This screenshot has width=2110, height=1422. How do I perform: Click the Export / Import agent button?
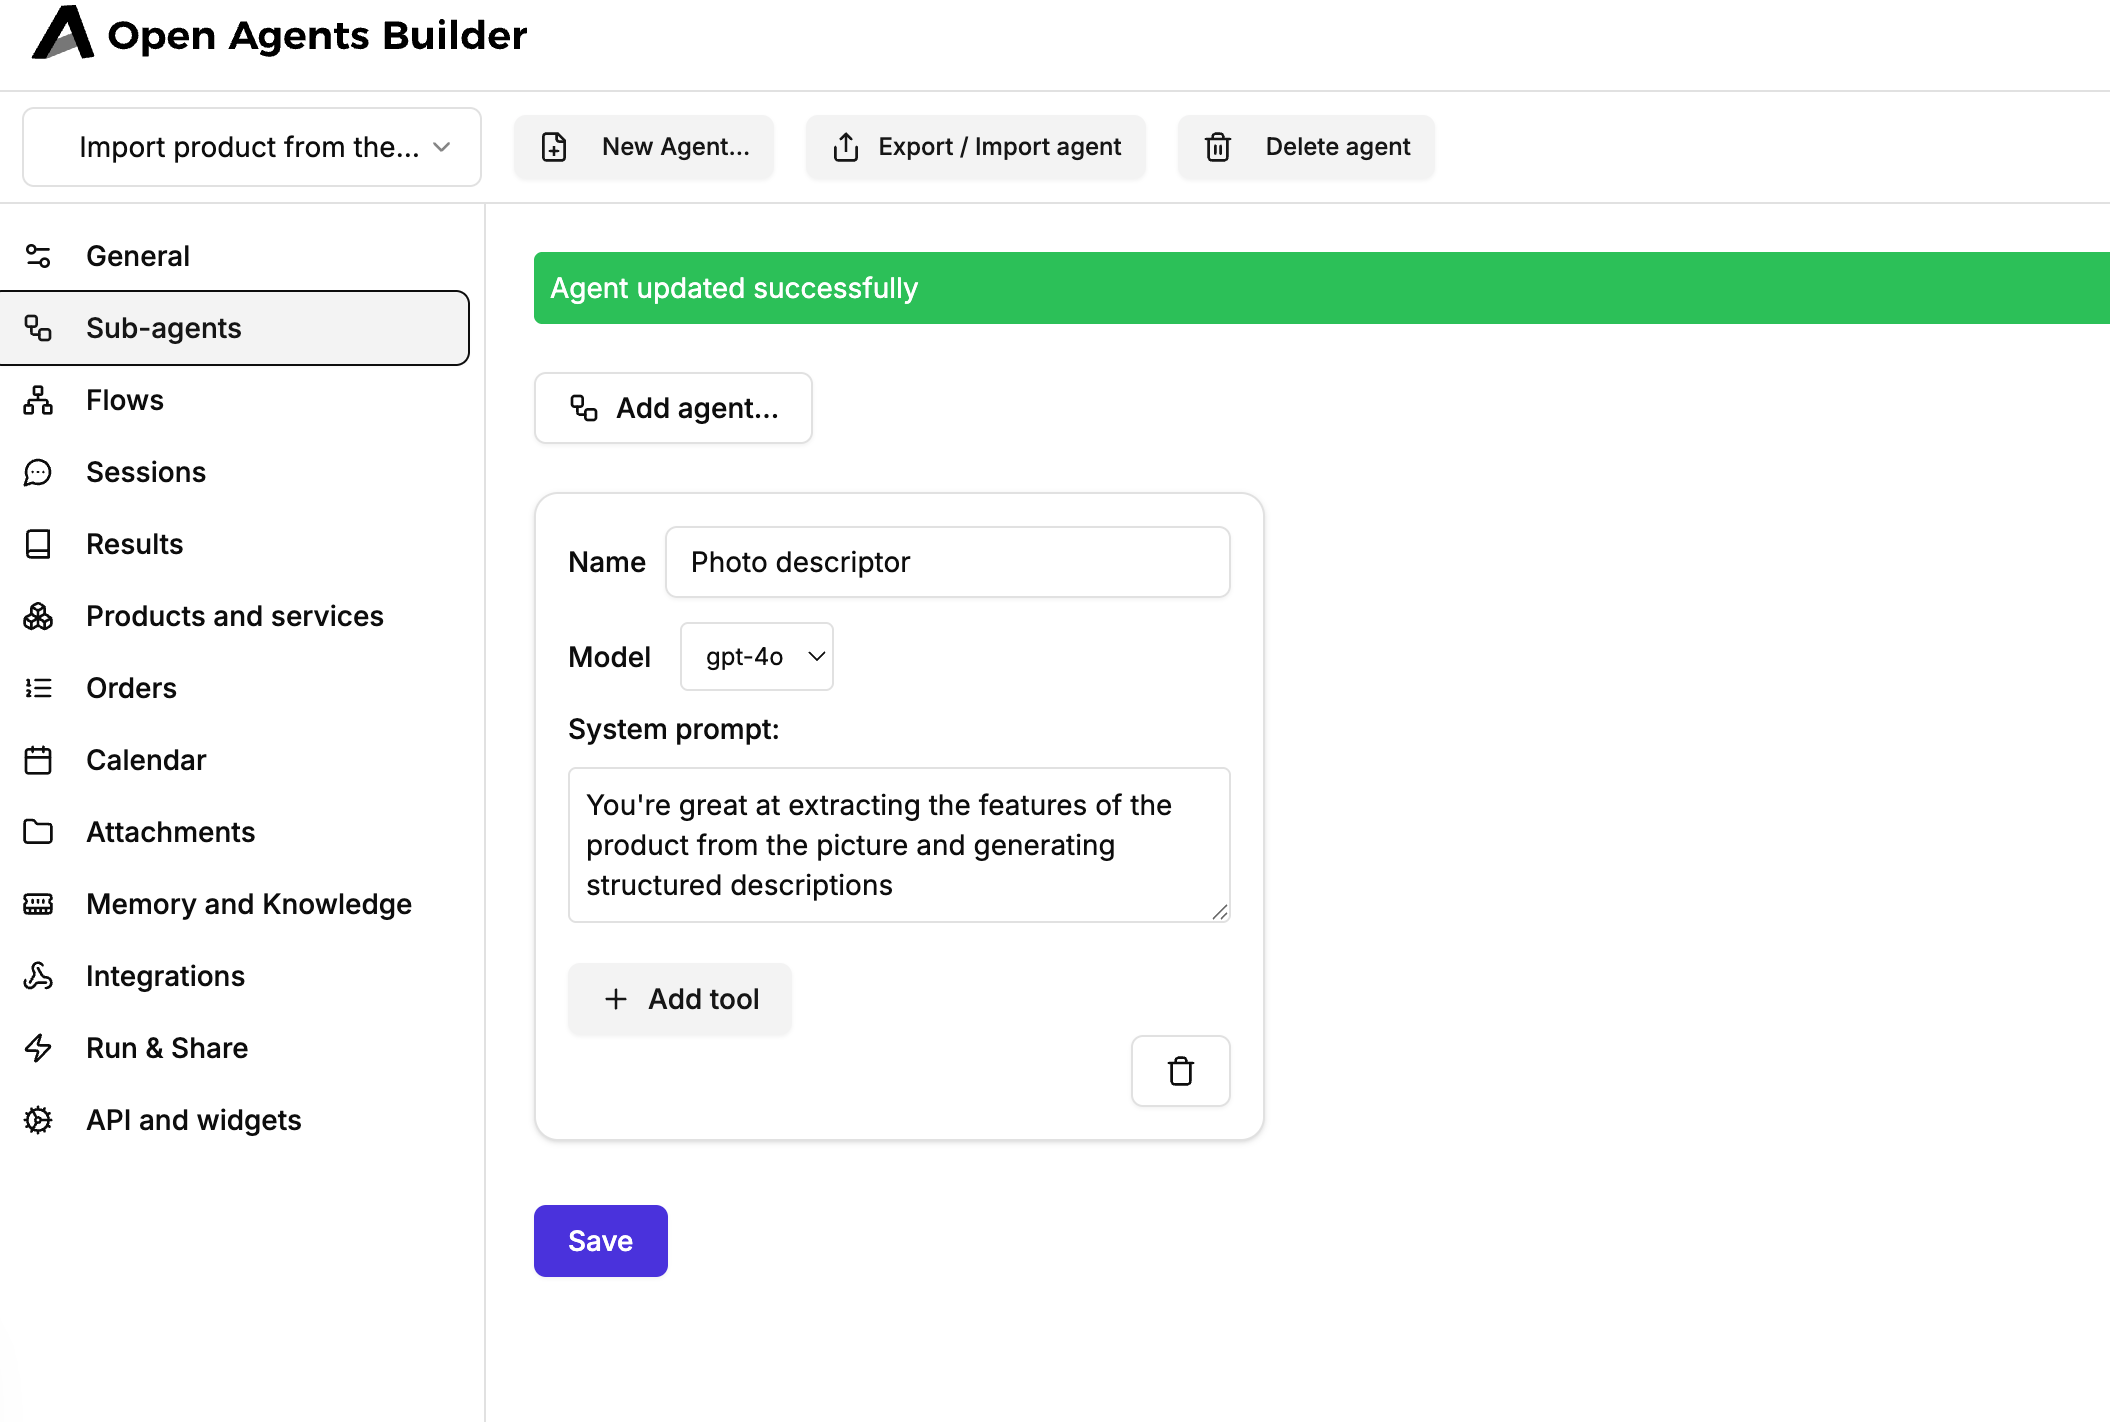coord(976,147)
